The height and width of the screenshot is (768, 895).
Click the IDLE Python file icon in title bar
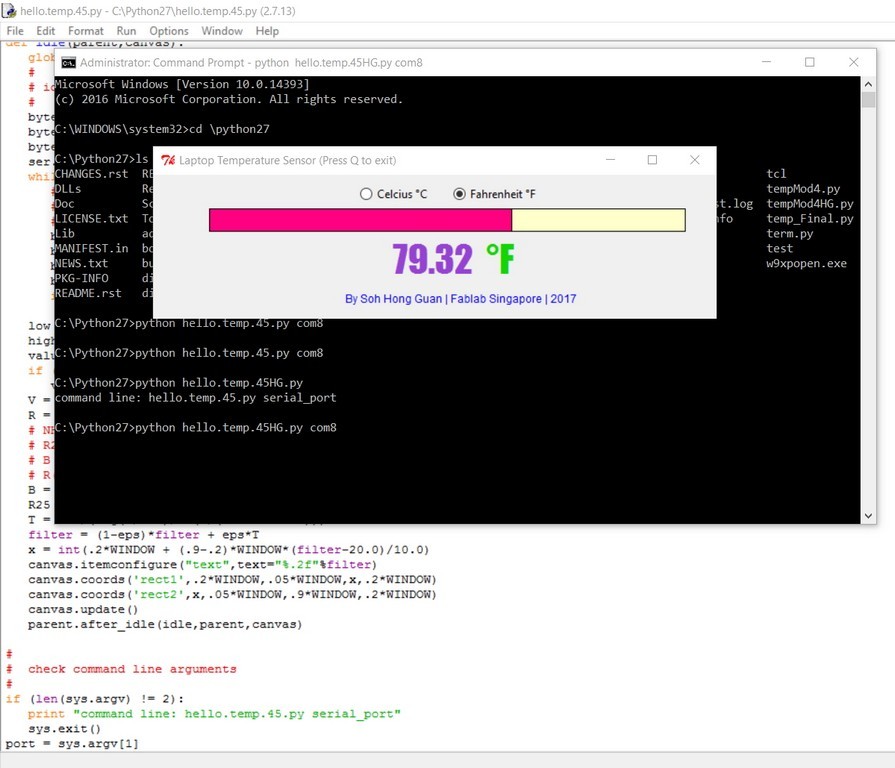pyautogui.click(x=9, y=11)
